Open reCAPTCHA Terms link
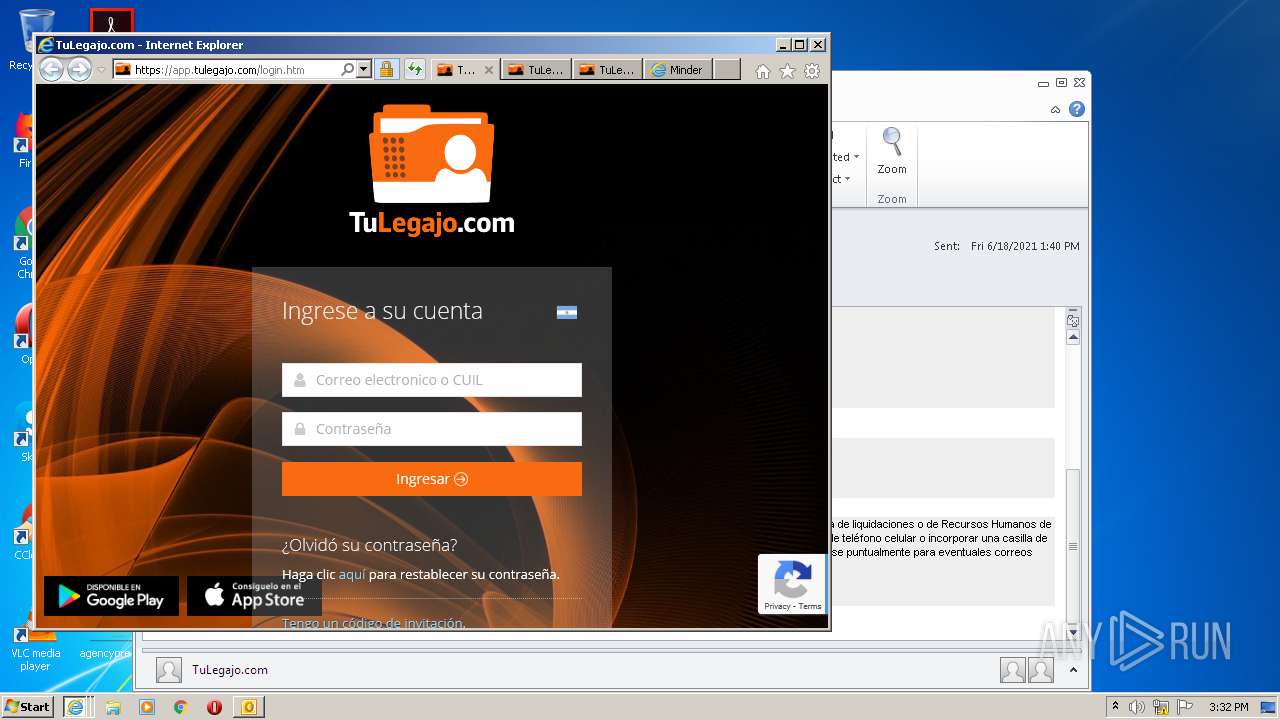 point(810,606)
